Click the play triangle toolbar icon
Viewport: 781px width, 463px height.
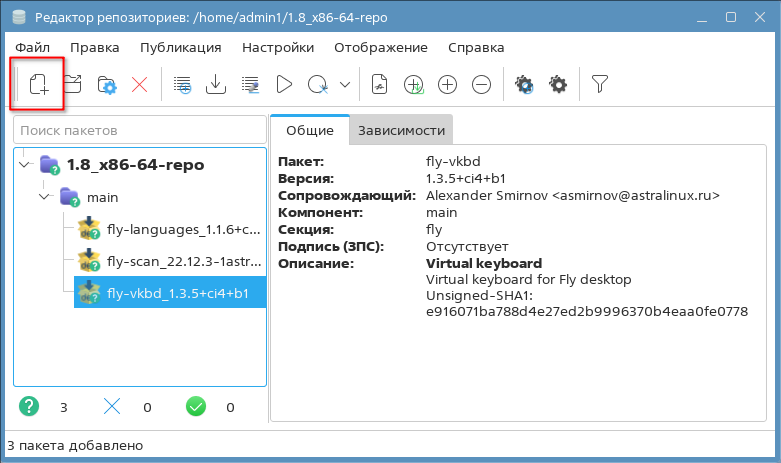click(283, 85)
